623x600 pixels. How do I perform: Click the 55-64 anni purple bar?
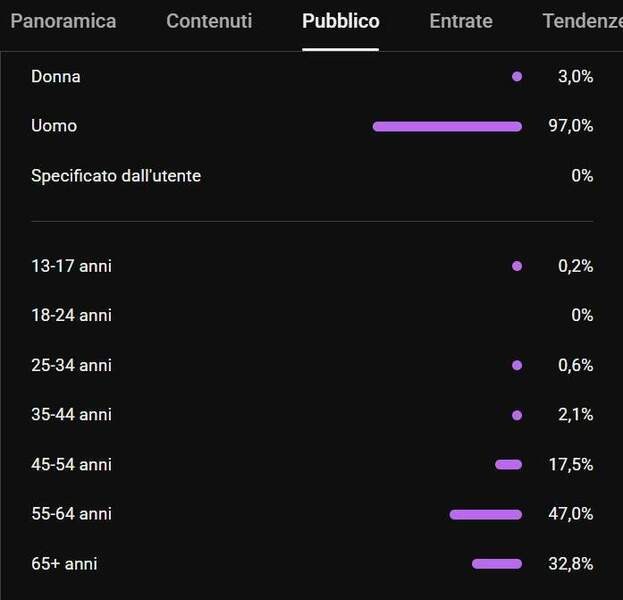(486, 515)
